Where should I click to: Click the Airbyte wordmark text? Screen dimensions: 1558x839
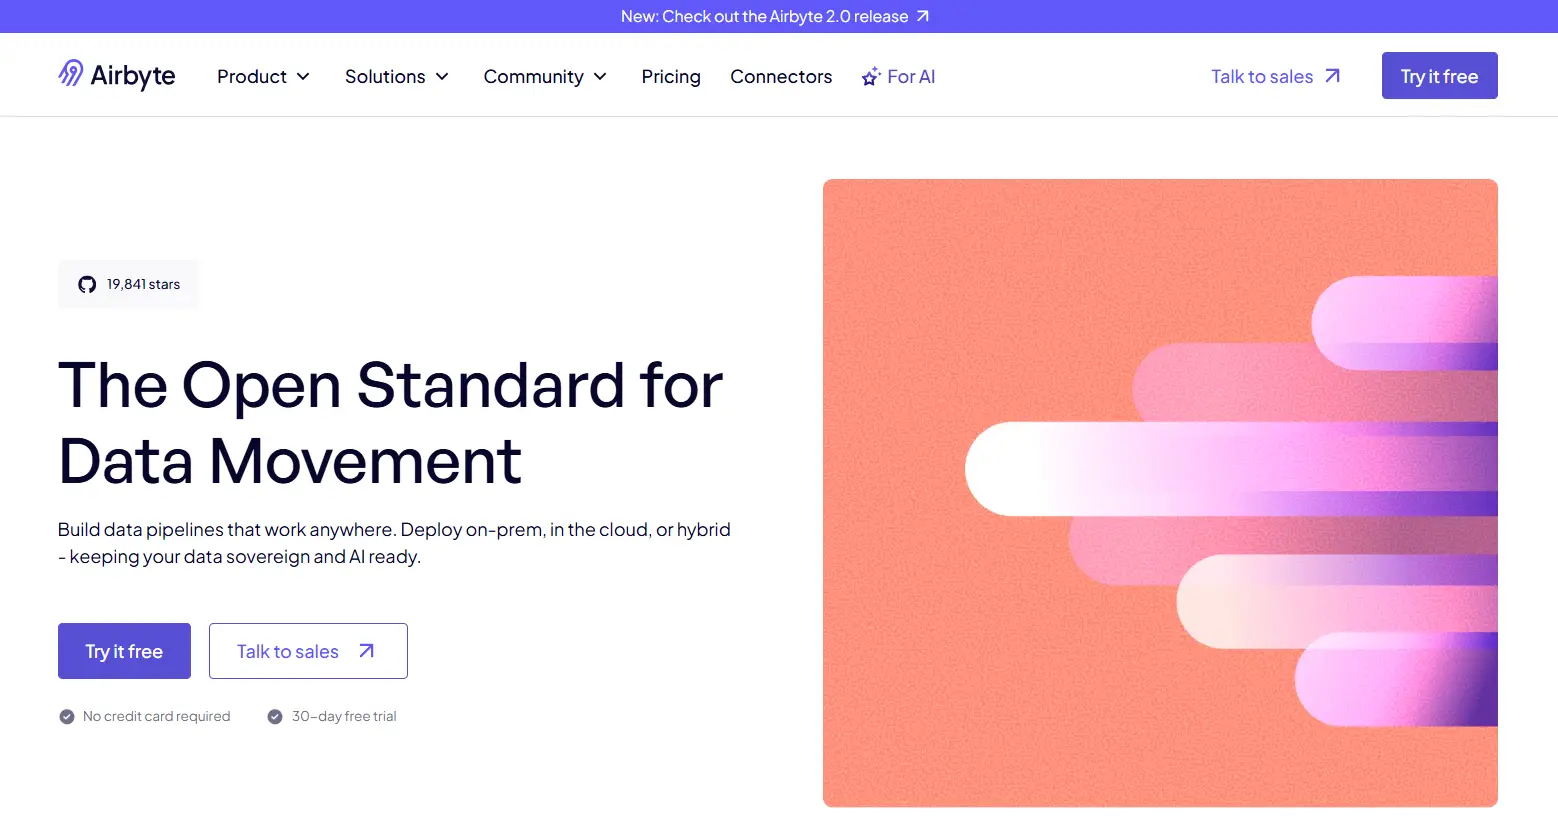pyautogui.click(x=133, y=76)
